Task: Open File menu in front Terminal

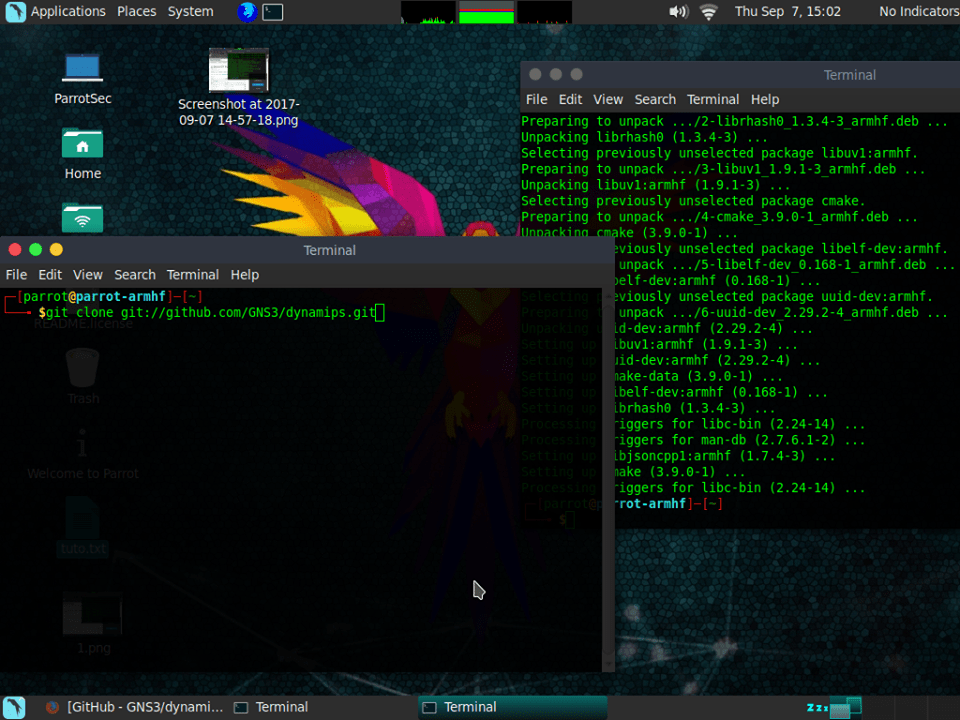Action: tap(17, 275)
